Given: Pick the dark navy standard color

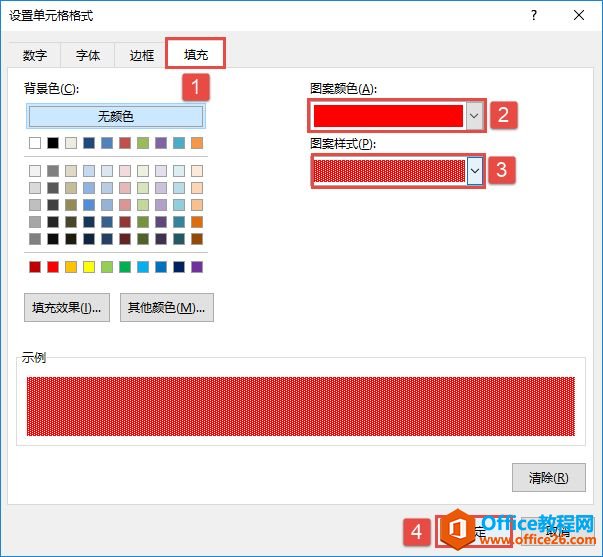Looking at the screenshot, I should (x=179, y=267).
